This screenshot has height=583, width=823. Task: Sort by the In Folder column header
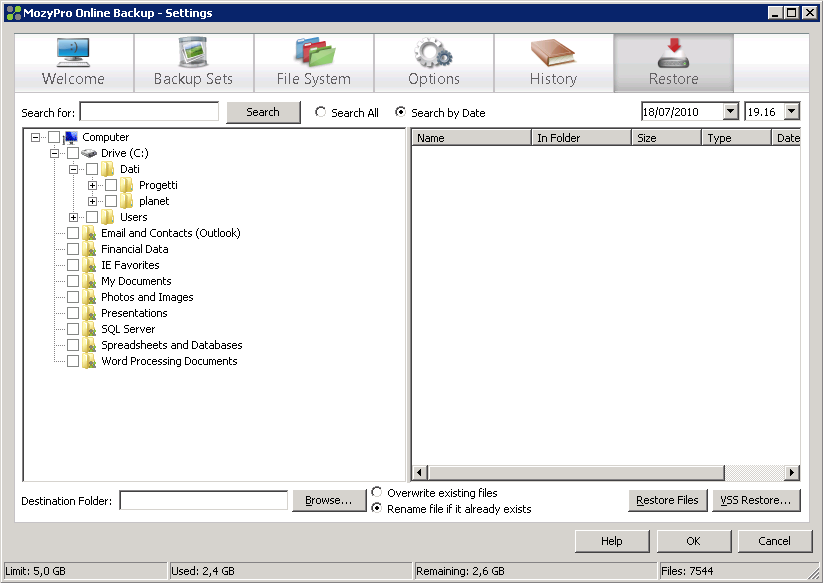(581, 138)
